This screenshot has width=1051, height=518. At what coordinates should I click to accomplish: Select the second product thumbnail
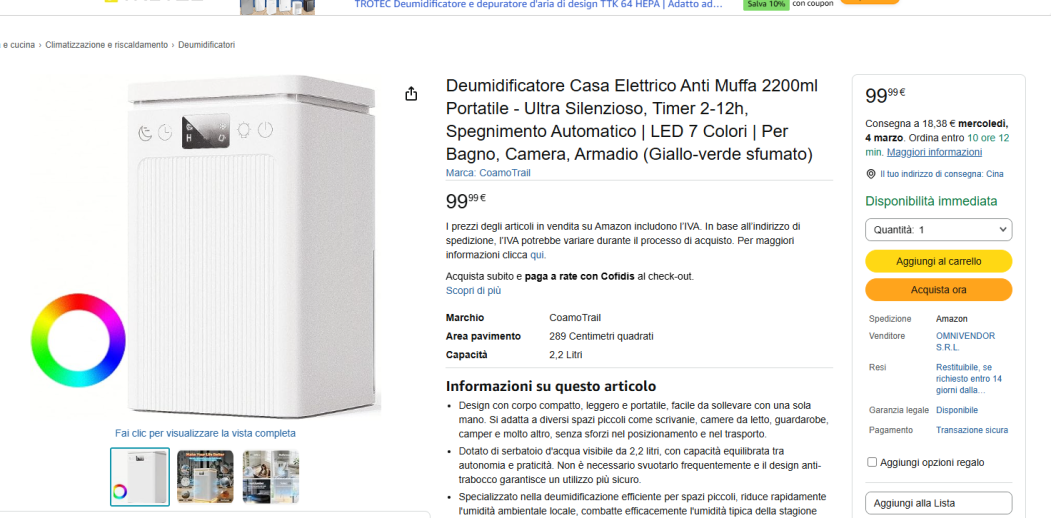point(205,476)
